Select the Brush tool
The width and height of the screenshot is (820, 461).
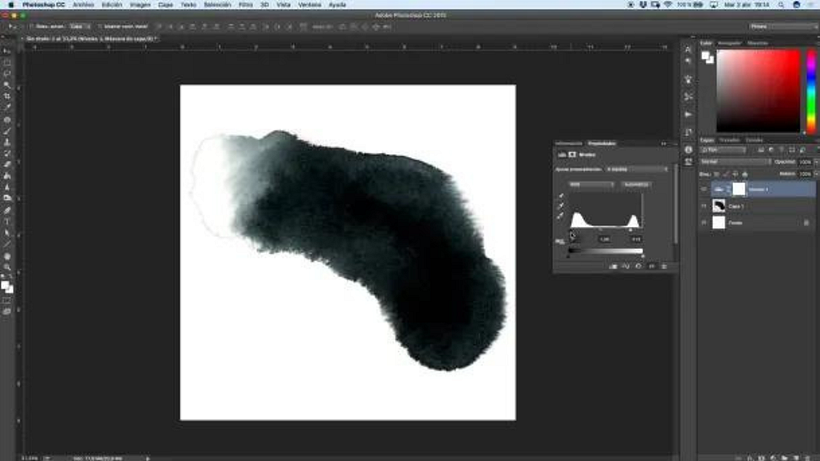(7, 131)
